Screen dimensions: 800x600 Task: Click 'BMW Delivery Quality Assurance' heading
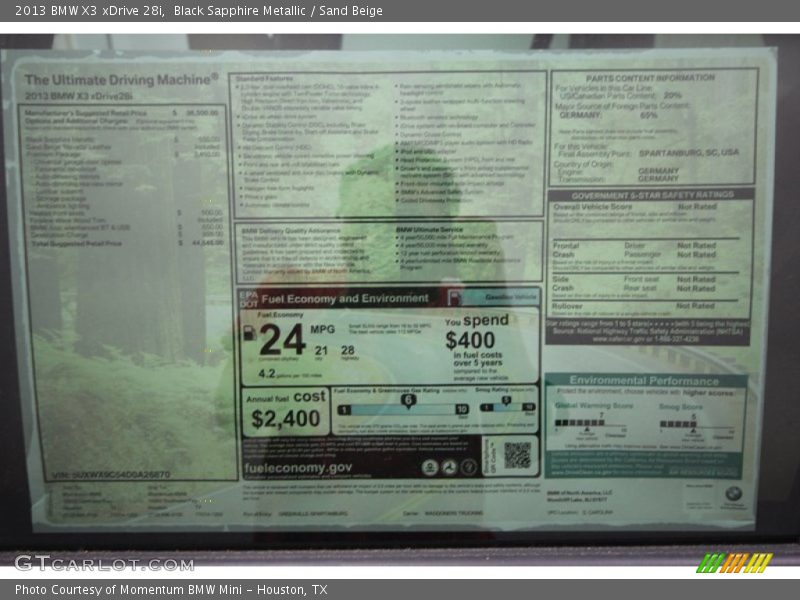[291, 231]
